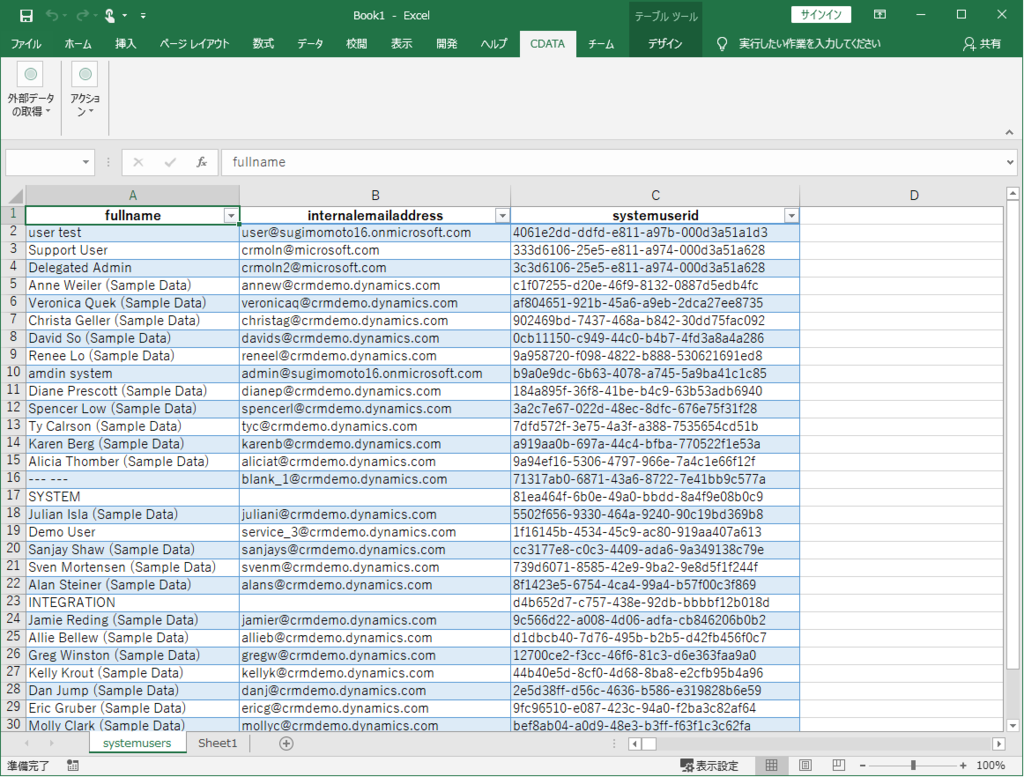Select column D header
The height and width of the screenshot is (777, 1024).
tap(914, 195)
